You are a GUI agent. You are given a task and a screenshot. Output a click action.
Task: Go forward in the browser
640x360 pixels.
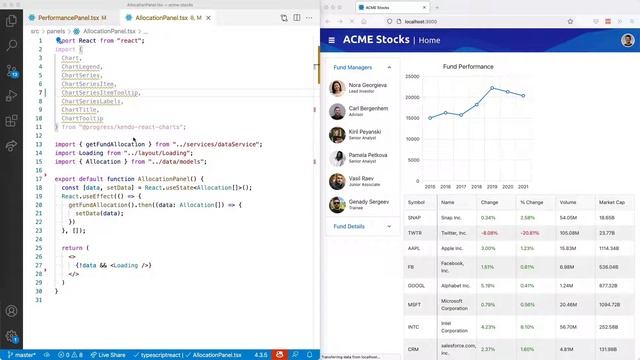point(340,21)
